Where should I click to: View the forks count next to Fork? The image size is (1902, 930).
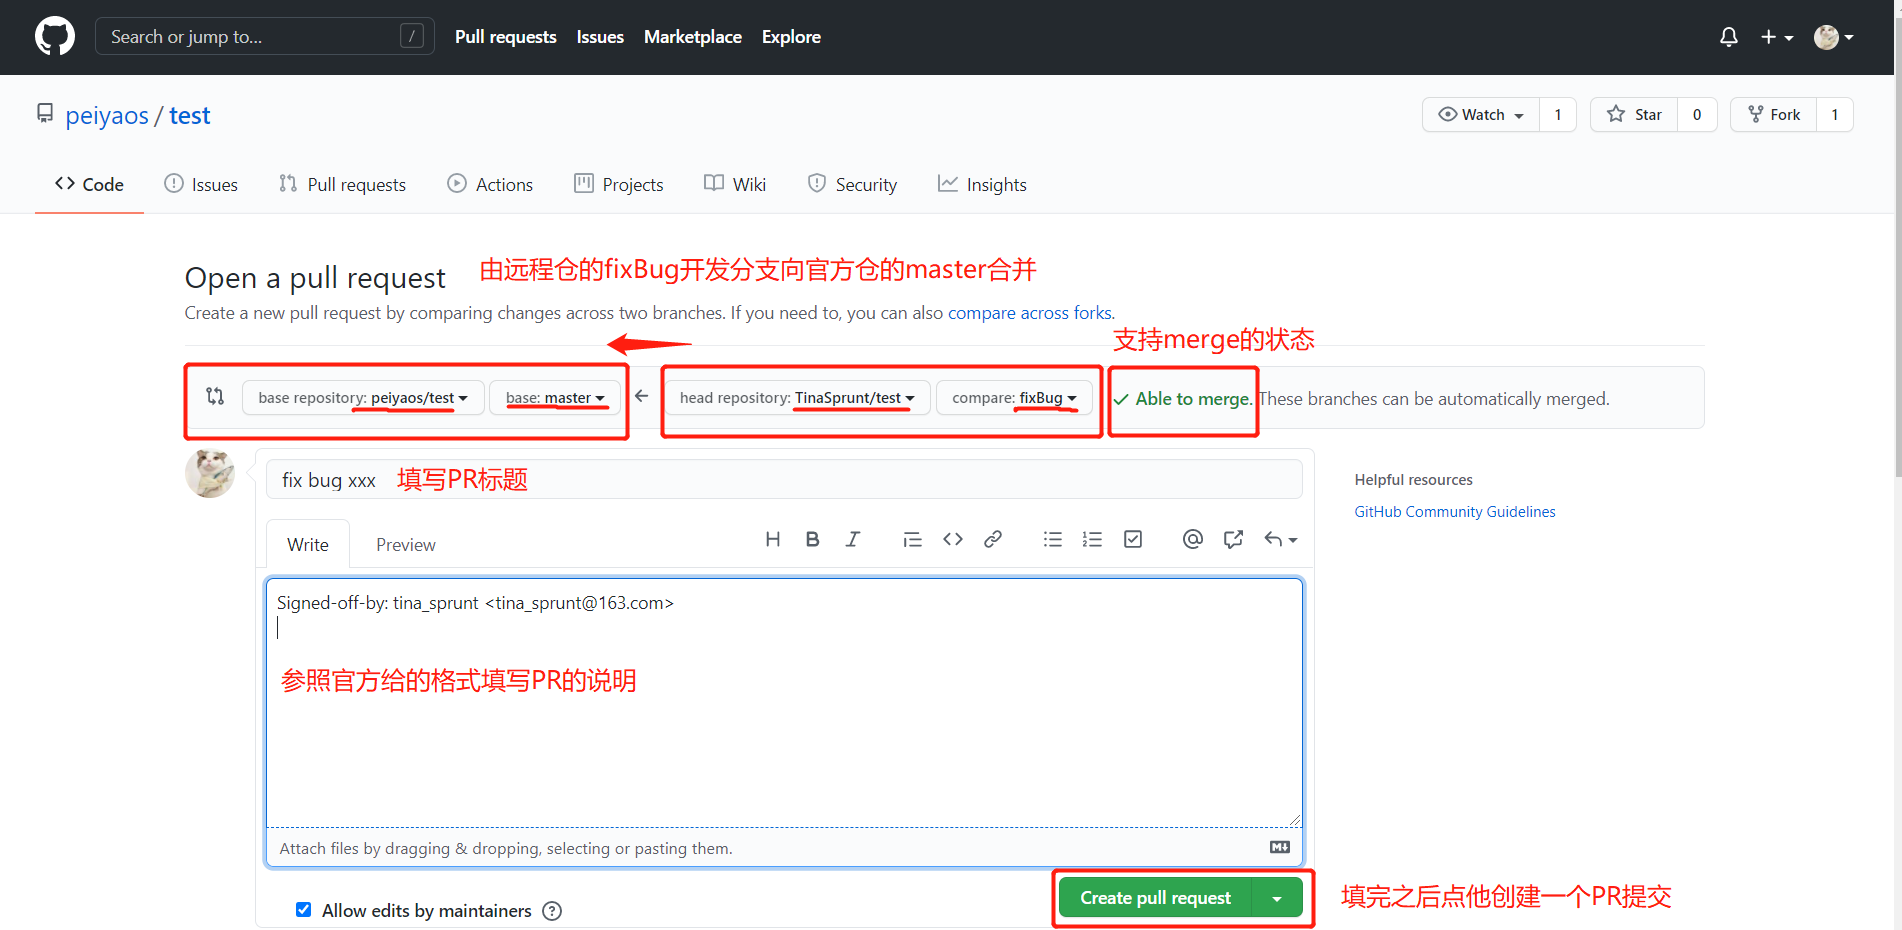[1835, 114]
